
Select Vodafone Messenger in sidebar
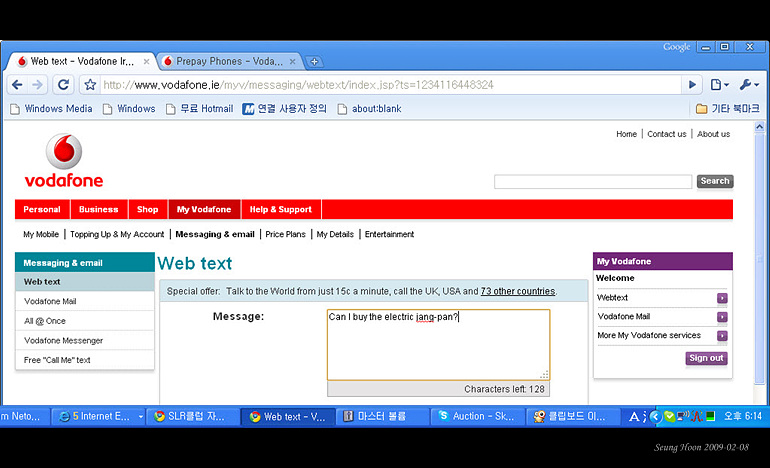(x=85, y=340)
